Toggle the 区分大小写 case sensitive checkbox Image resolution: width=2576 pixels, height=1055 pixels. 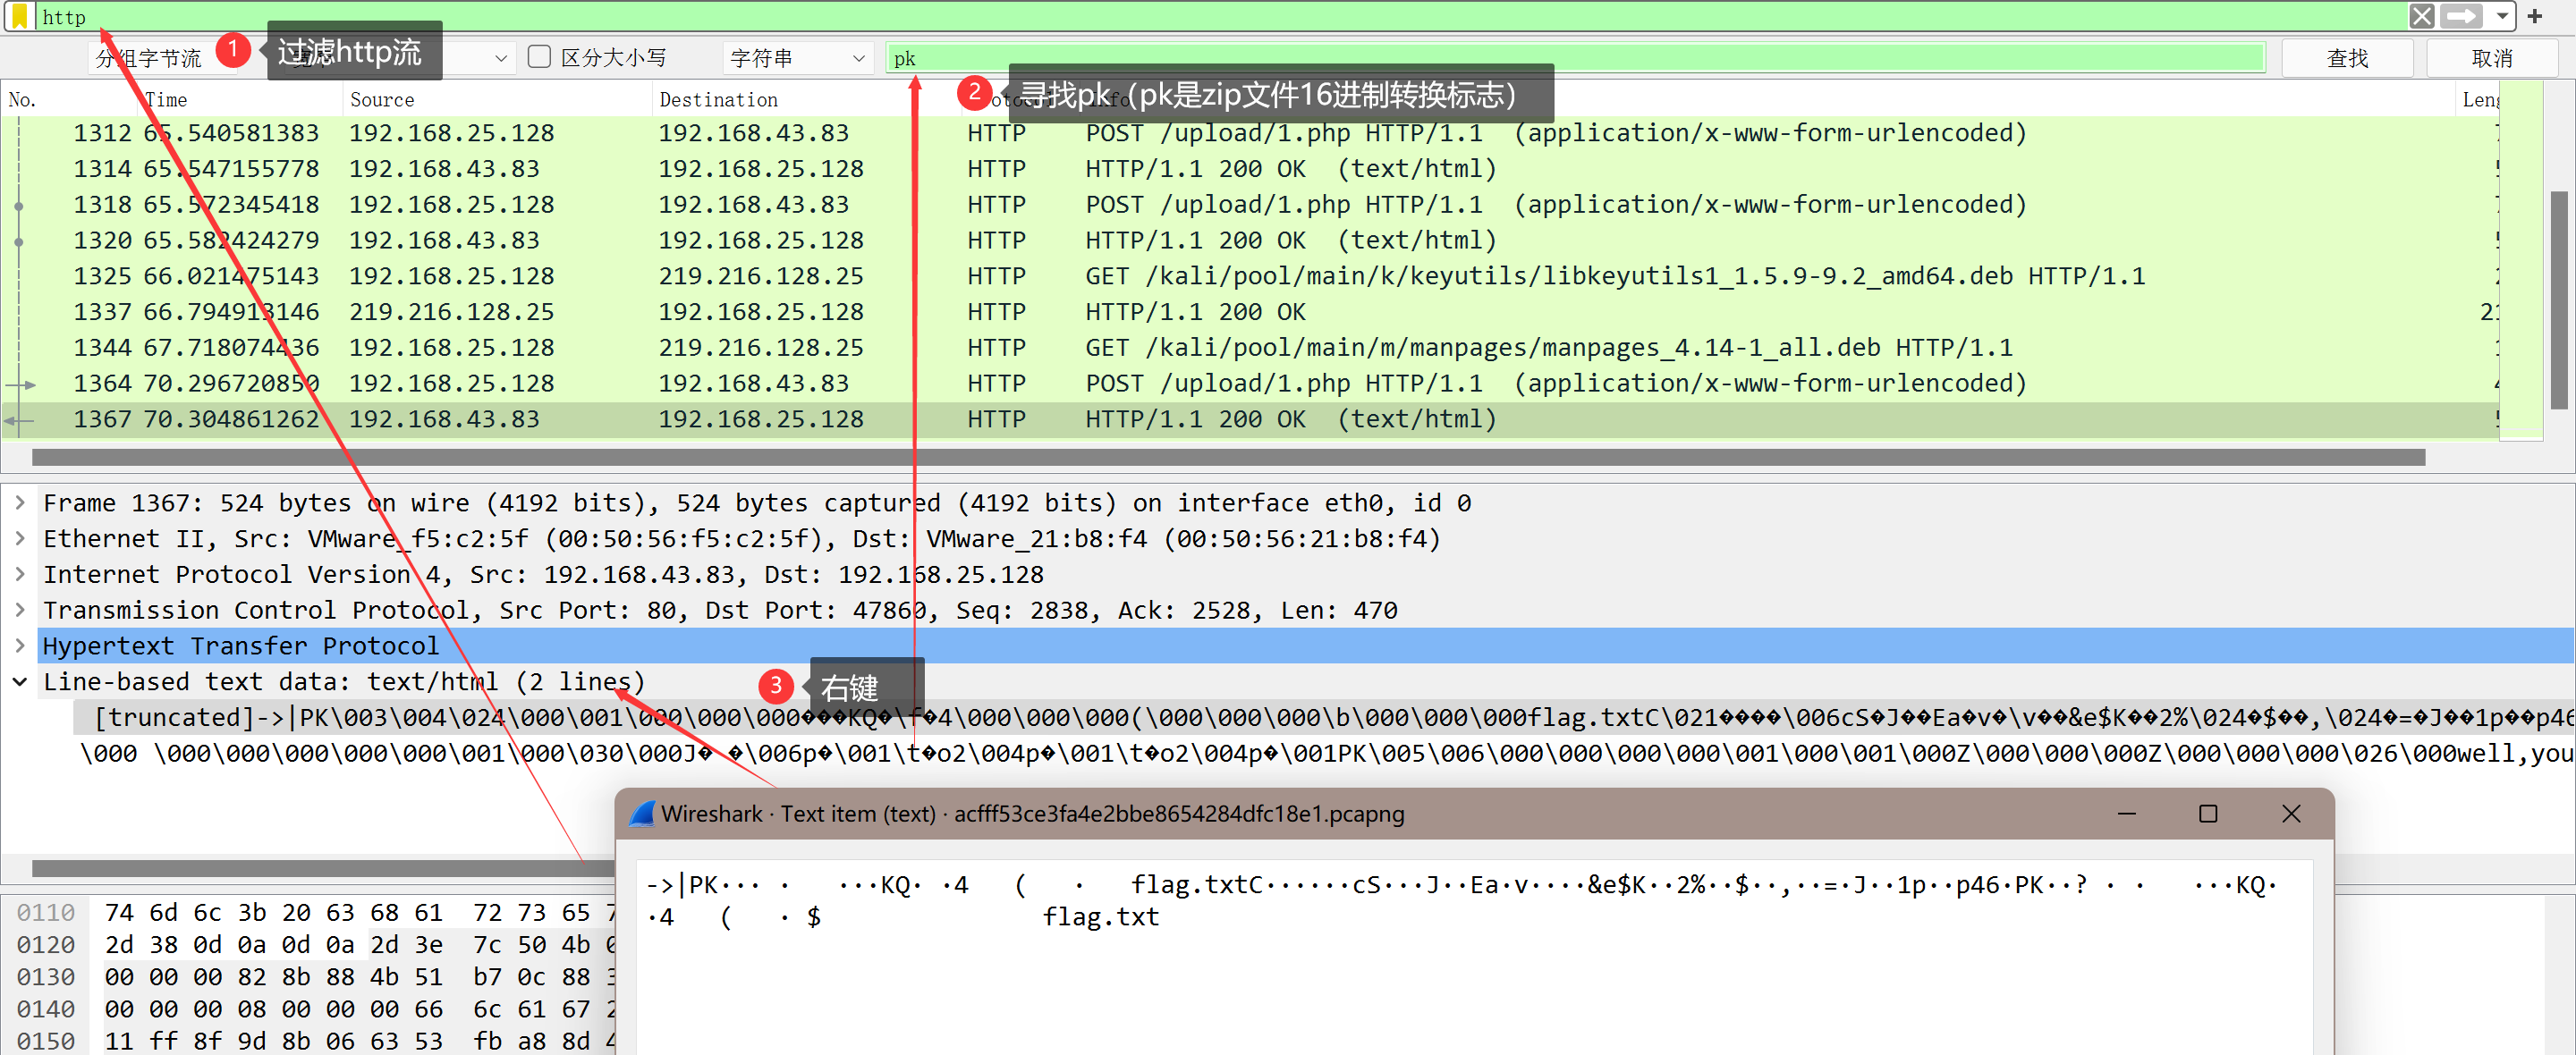(x=539, y=57)
